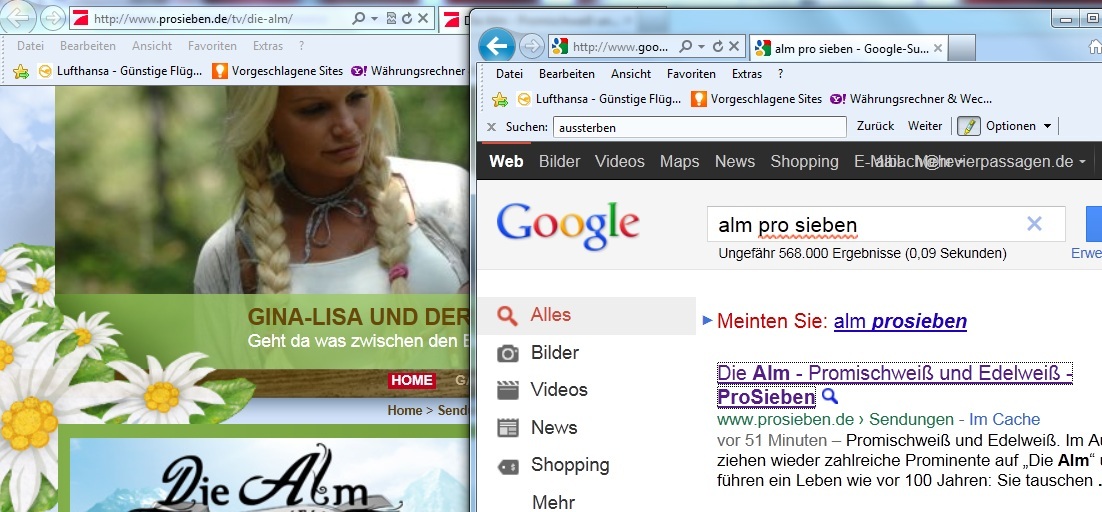This screenshot has width=1102, height=512.
Task: Open the Favoriten menu in the ProSieben window
Action: tap(212, 46)
